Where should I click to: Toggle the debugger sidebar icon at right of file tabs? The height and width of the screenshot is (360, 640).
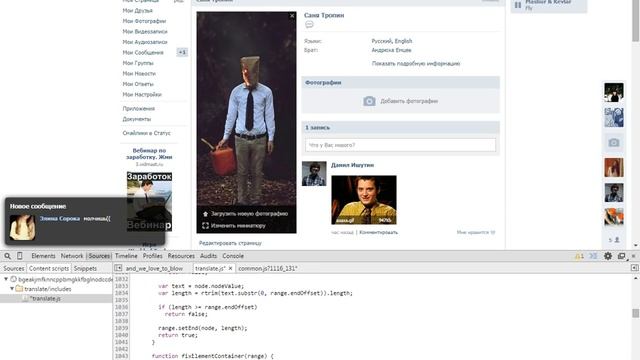pyautogui.click(x=635, y=268)
